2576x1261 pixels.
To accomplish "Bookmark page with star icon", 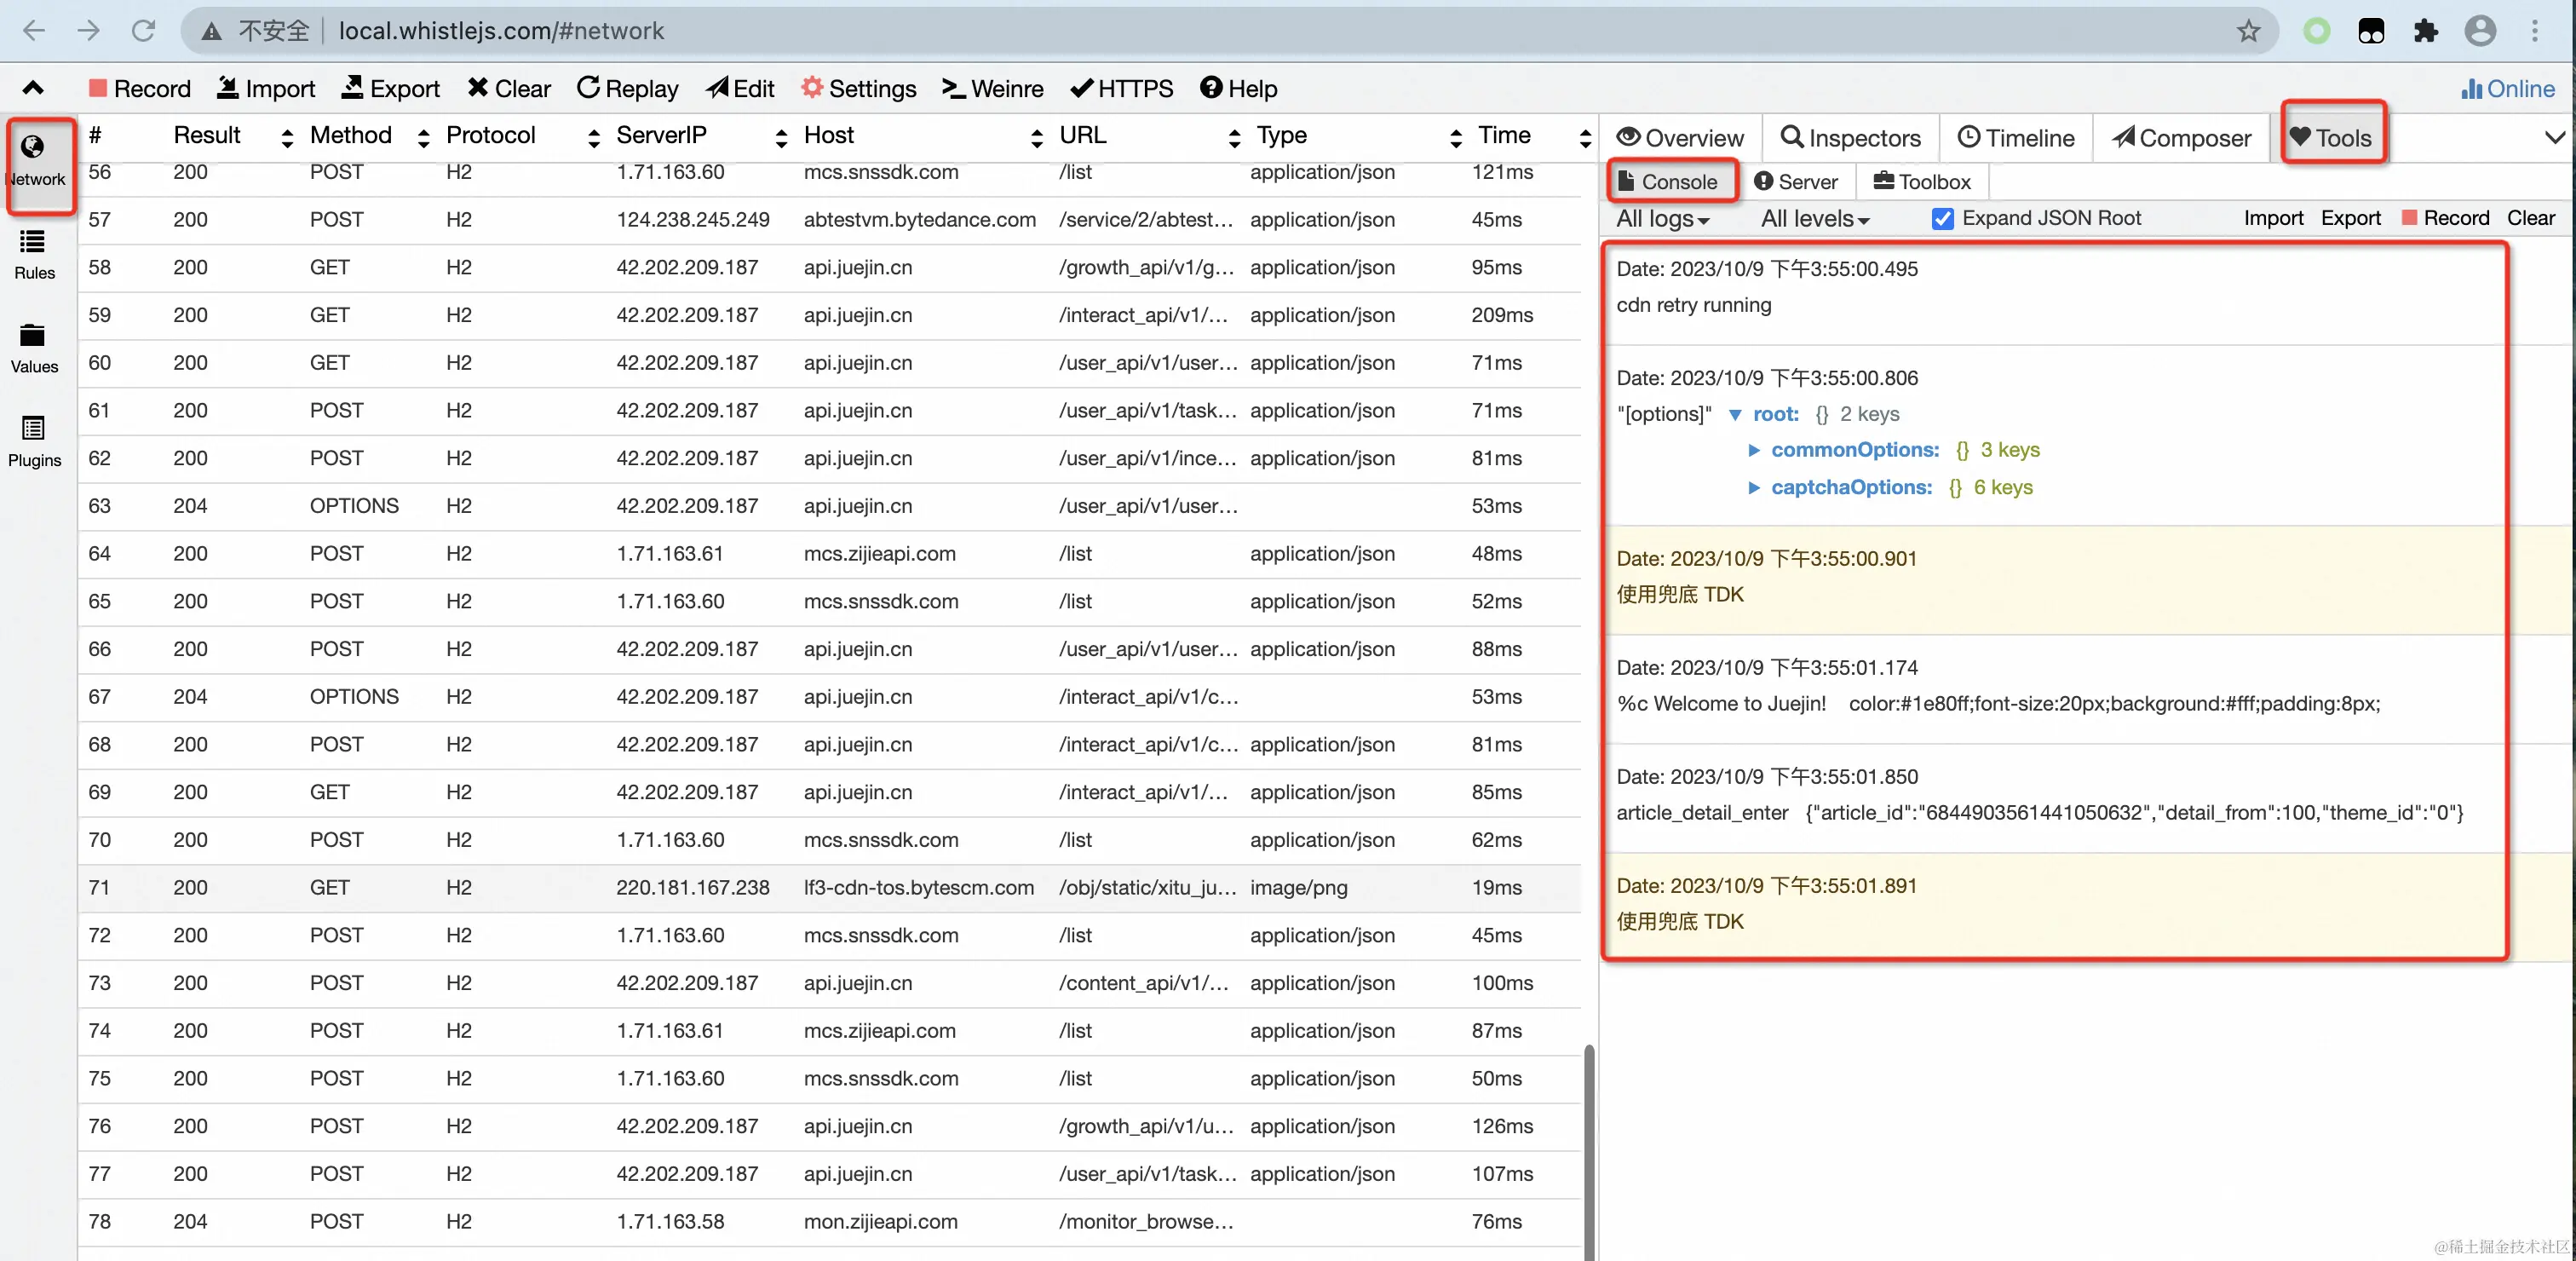I will click(2248, 31).
